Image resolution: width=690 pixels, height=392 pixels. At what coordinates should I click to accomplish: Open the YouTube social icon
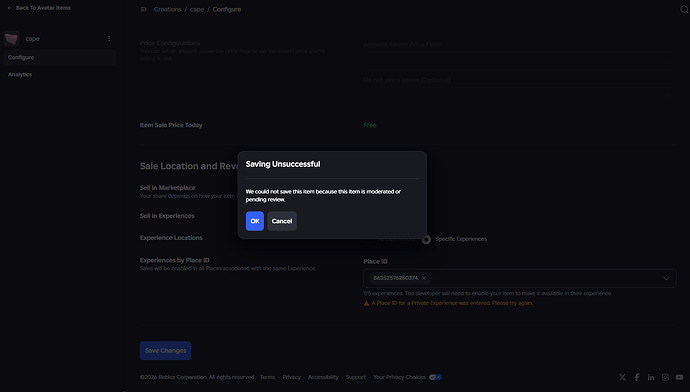pos(679,377)
